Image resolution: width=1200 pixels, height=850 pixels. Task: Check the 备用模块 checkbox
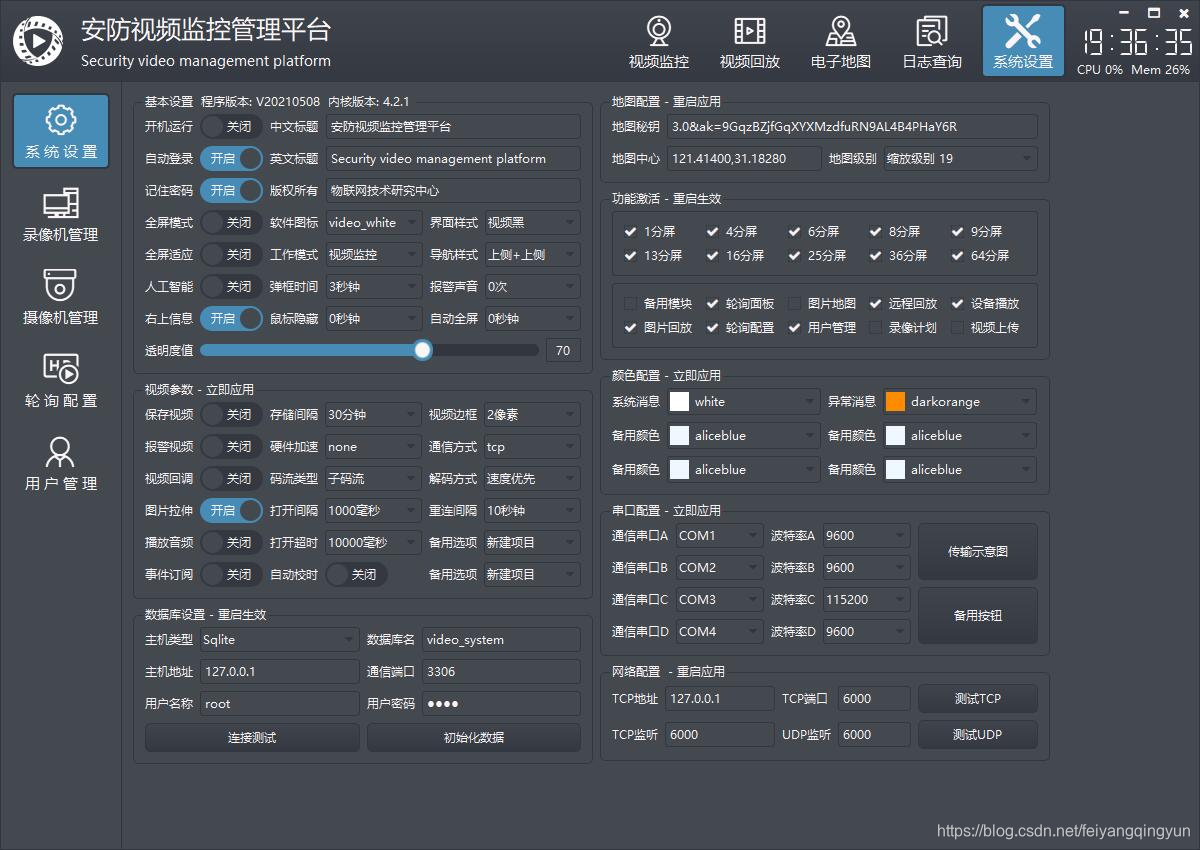click(631, 302)
